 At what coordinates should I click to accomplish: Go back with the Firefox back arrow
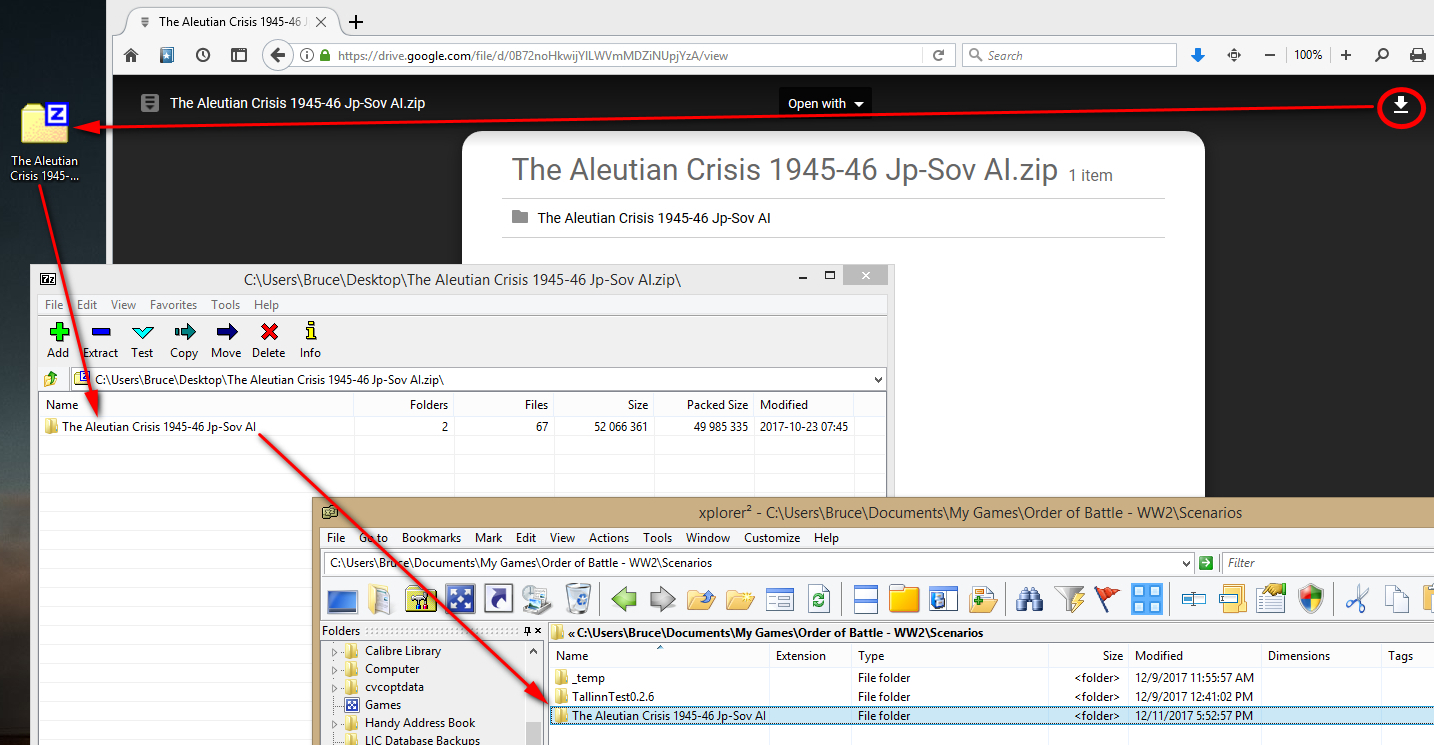277,55
